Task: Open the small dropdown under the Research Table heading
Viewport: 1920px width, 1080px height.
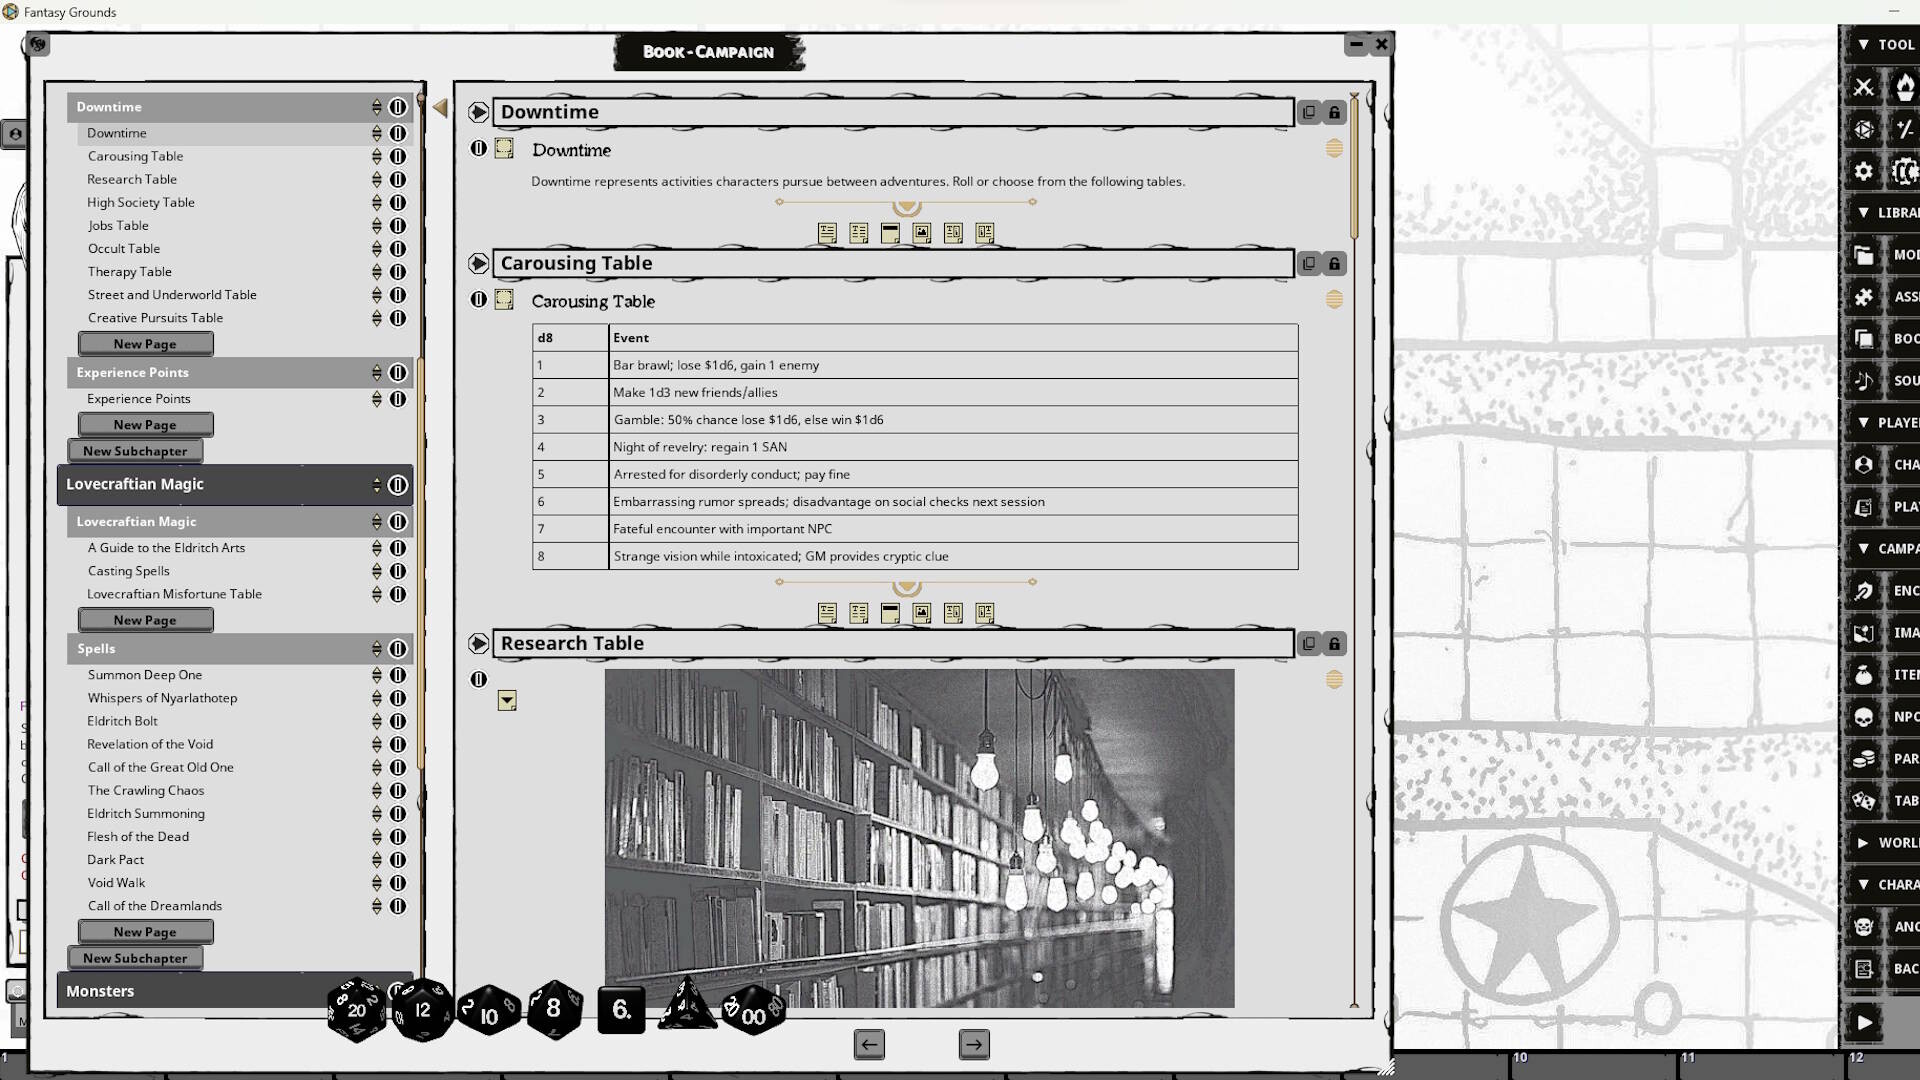Action: click(x=507, y=700)
